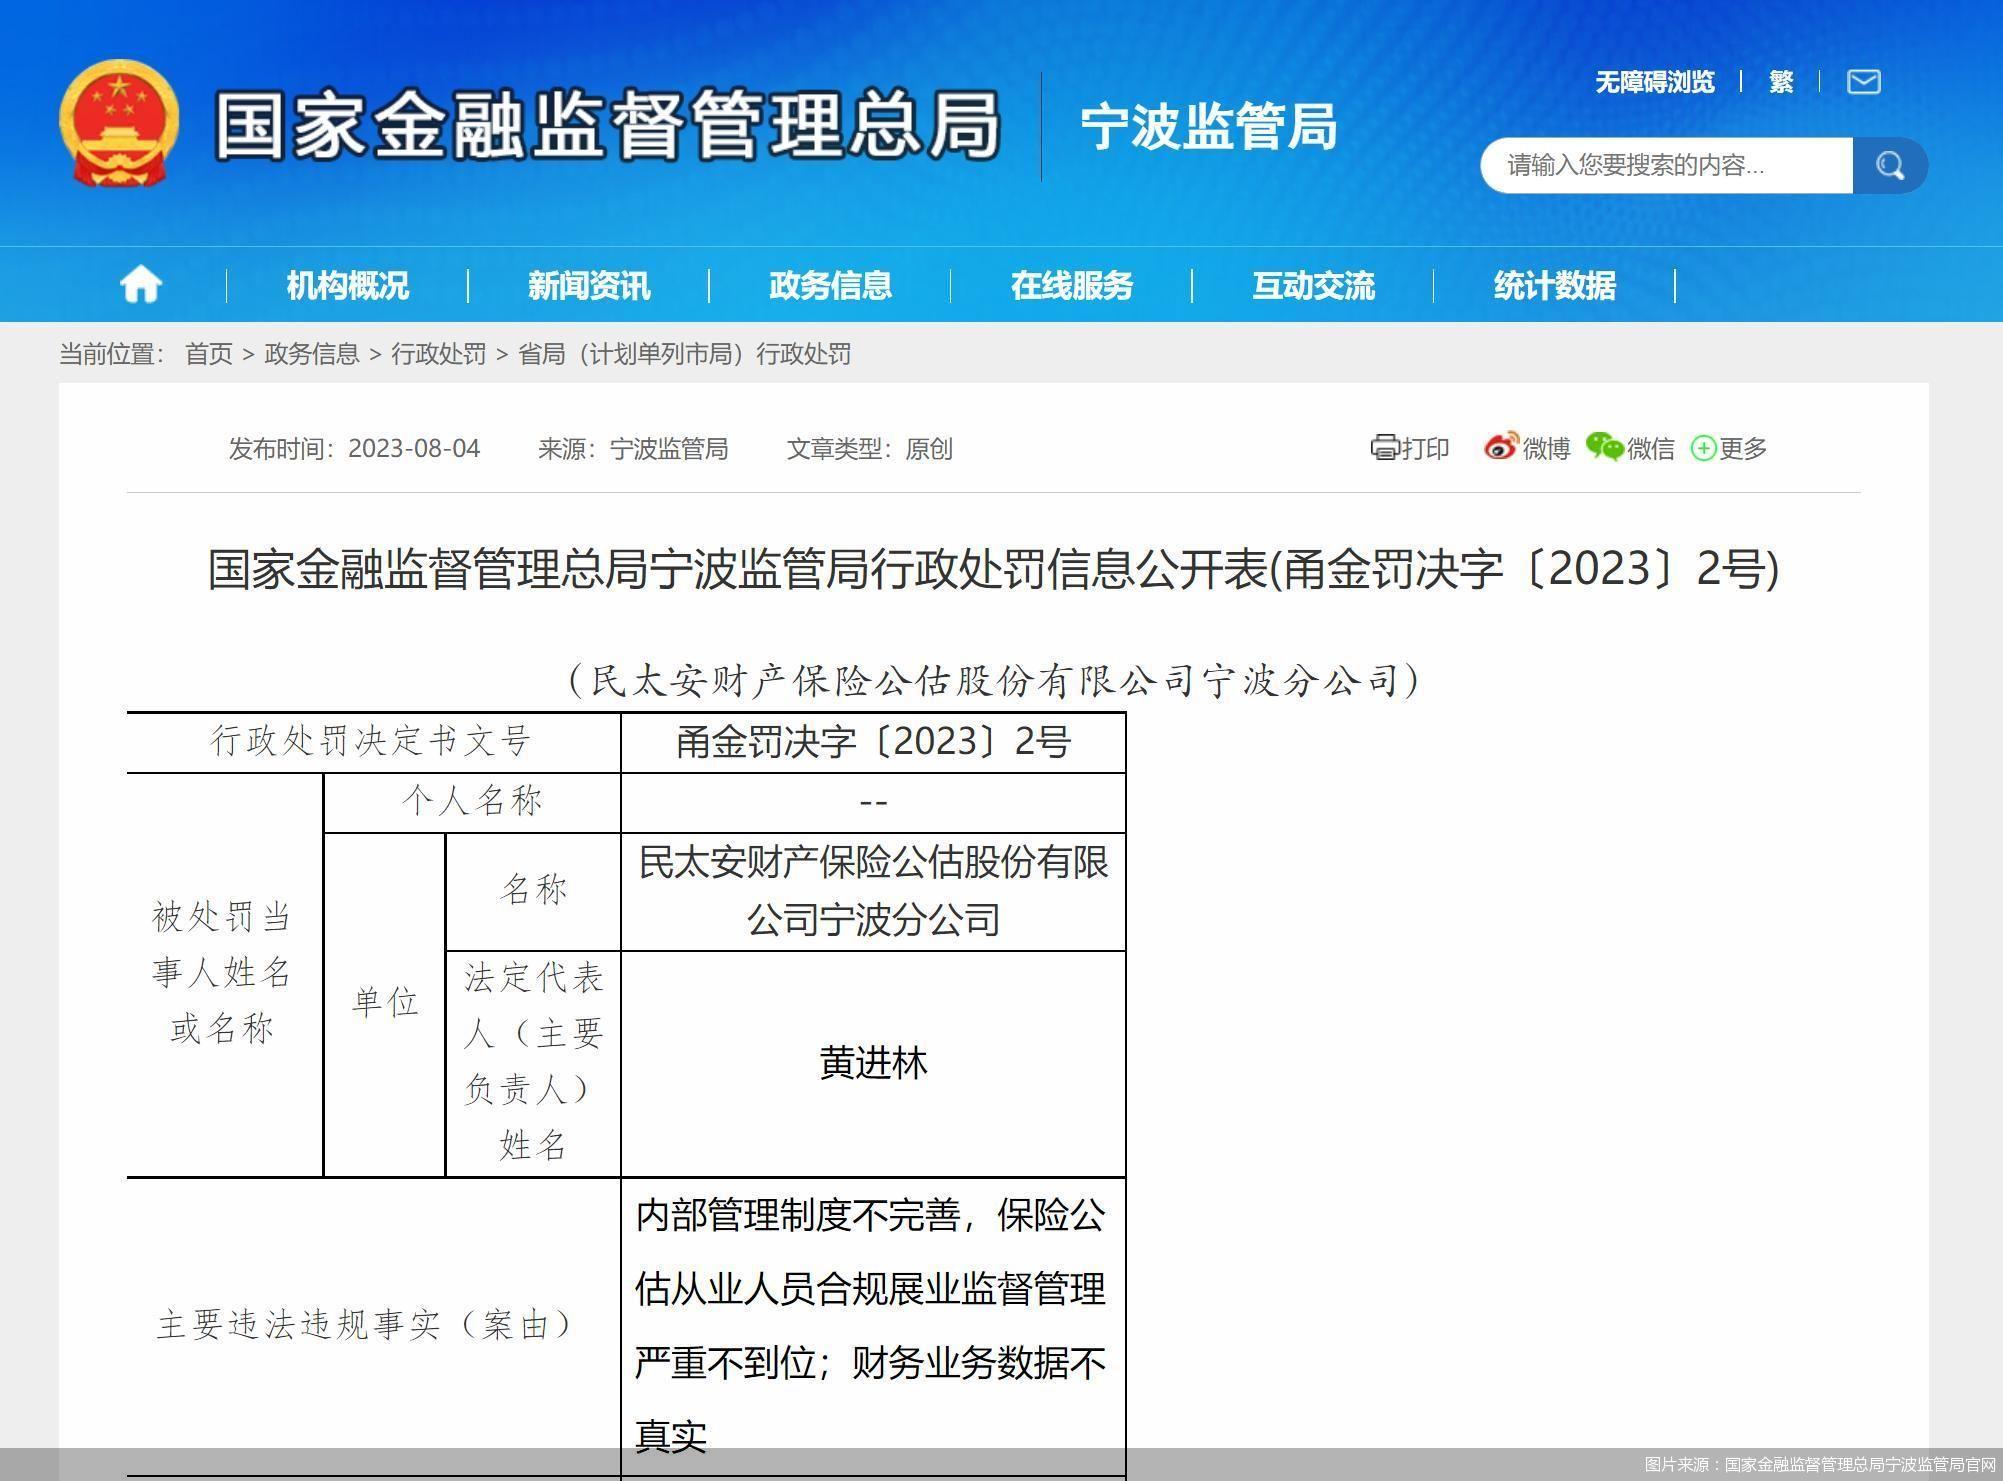Open the 统计数据 menu
The height and width of the screenshot is (1481, 2003).
click(1555, 285)
